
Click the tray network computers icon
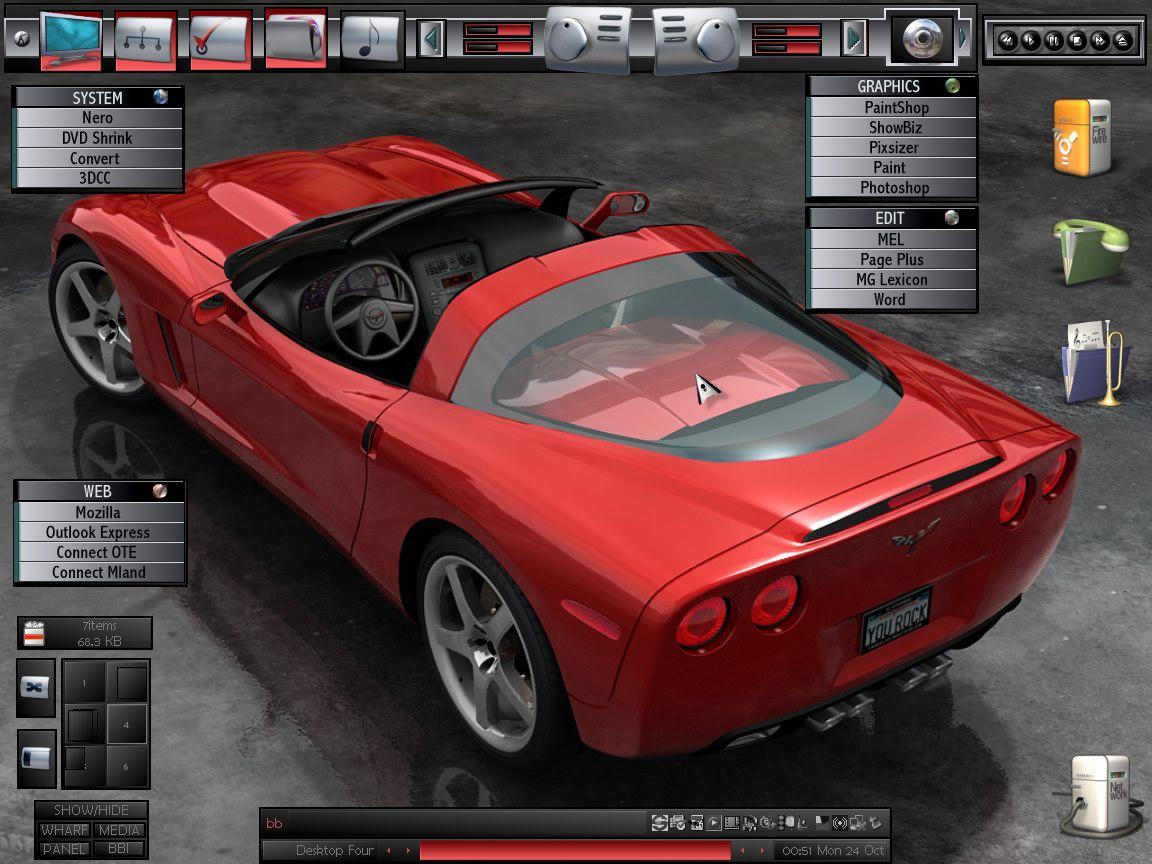tap(857, 823)
